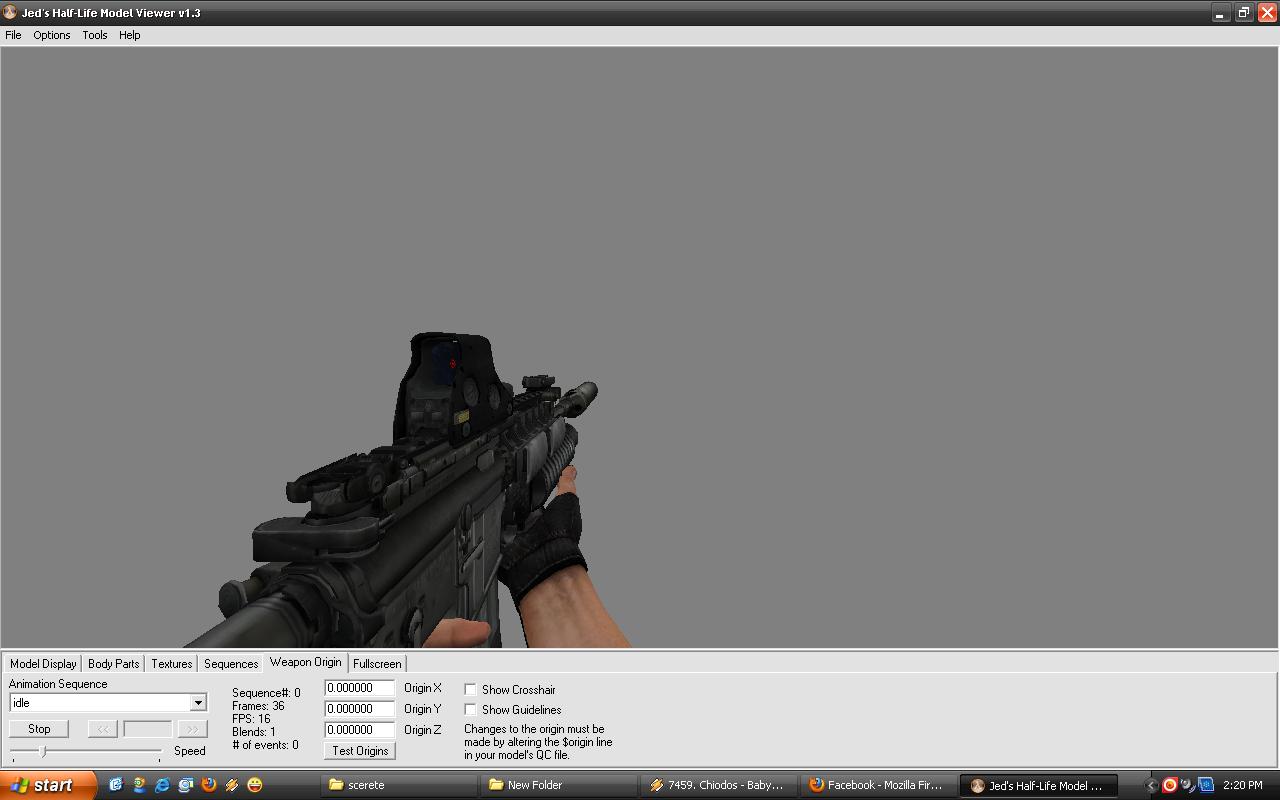The width and height of the screenshot is (1280, 800).
Task: Open the Help menu
Action: coord(130,35)
